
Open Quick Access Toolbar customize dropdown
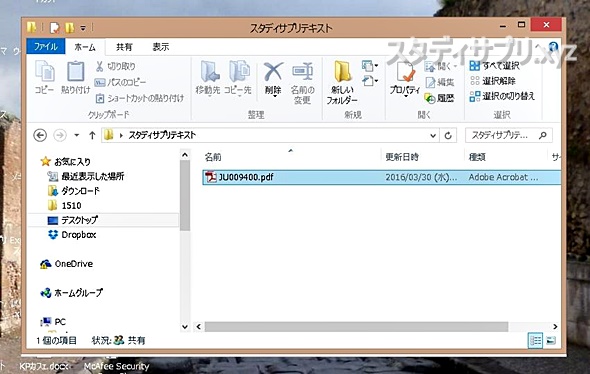click(x=83, y=28)
